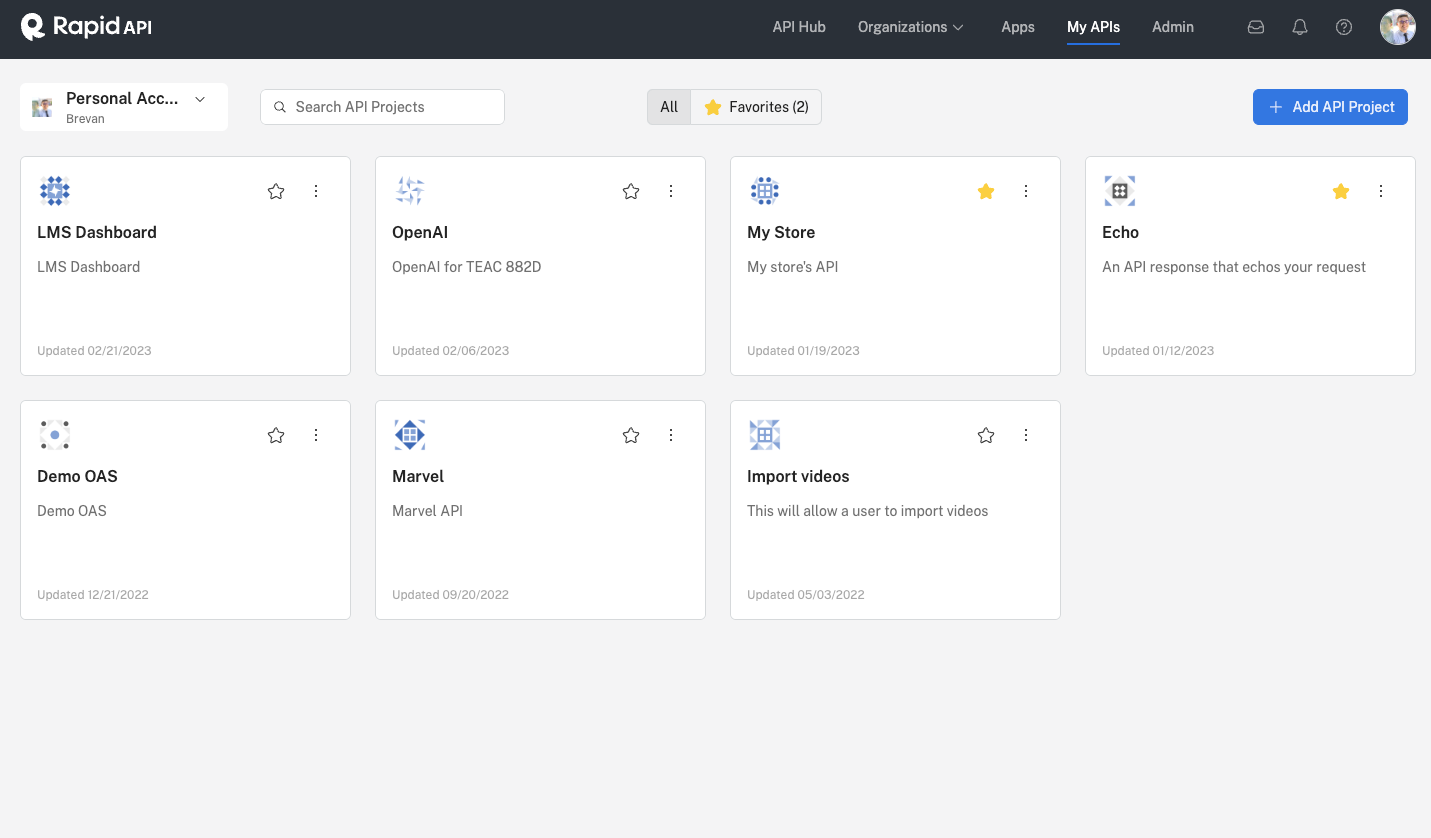Open the Apps page
Image resolution: width=1431 pixels, height=838 pixels.
click(x=1018, y=27)
